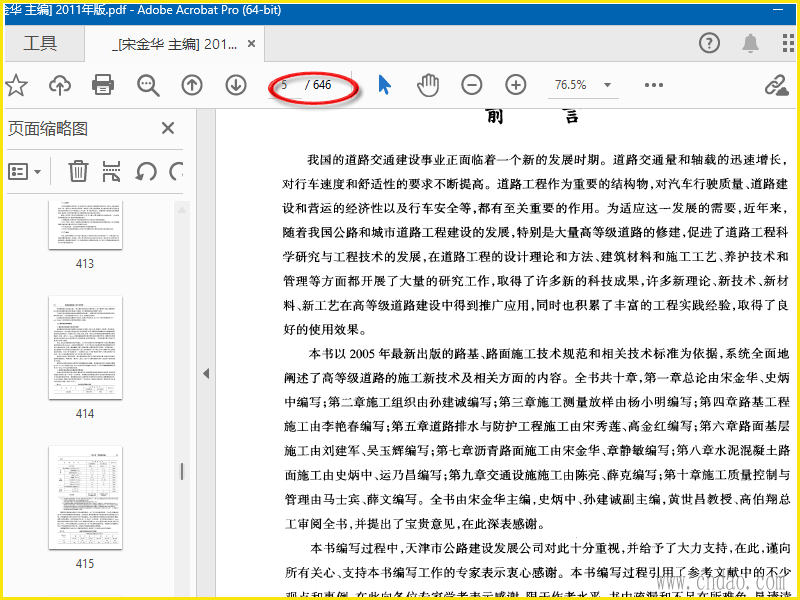Rotate pages counterclockwise
Image resolution: width=800 pixels, height=600 pixels.
[146, 171]
